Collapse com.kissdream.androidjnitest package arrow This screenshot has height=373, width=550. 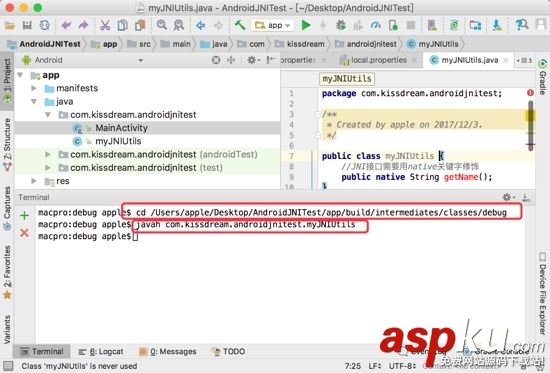pyautogui.click(x=48, y=115)
